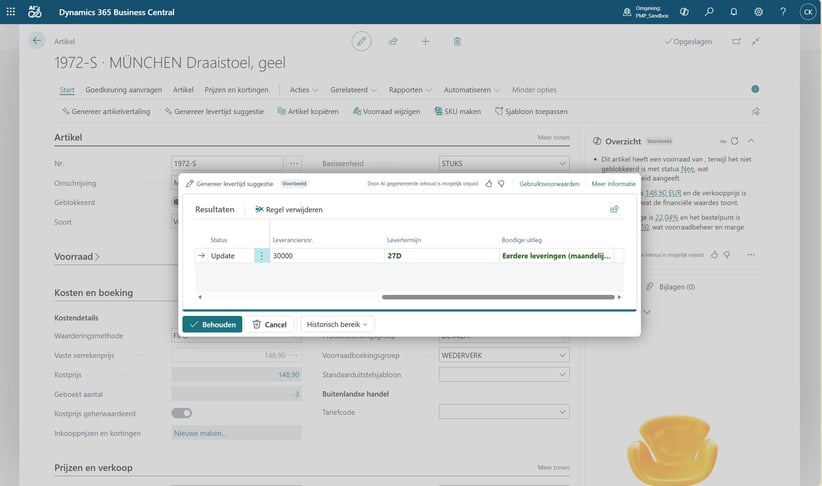Open the environment info icon in header
The height and width of the screenshot is (486, 822).
click(626, 12)
